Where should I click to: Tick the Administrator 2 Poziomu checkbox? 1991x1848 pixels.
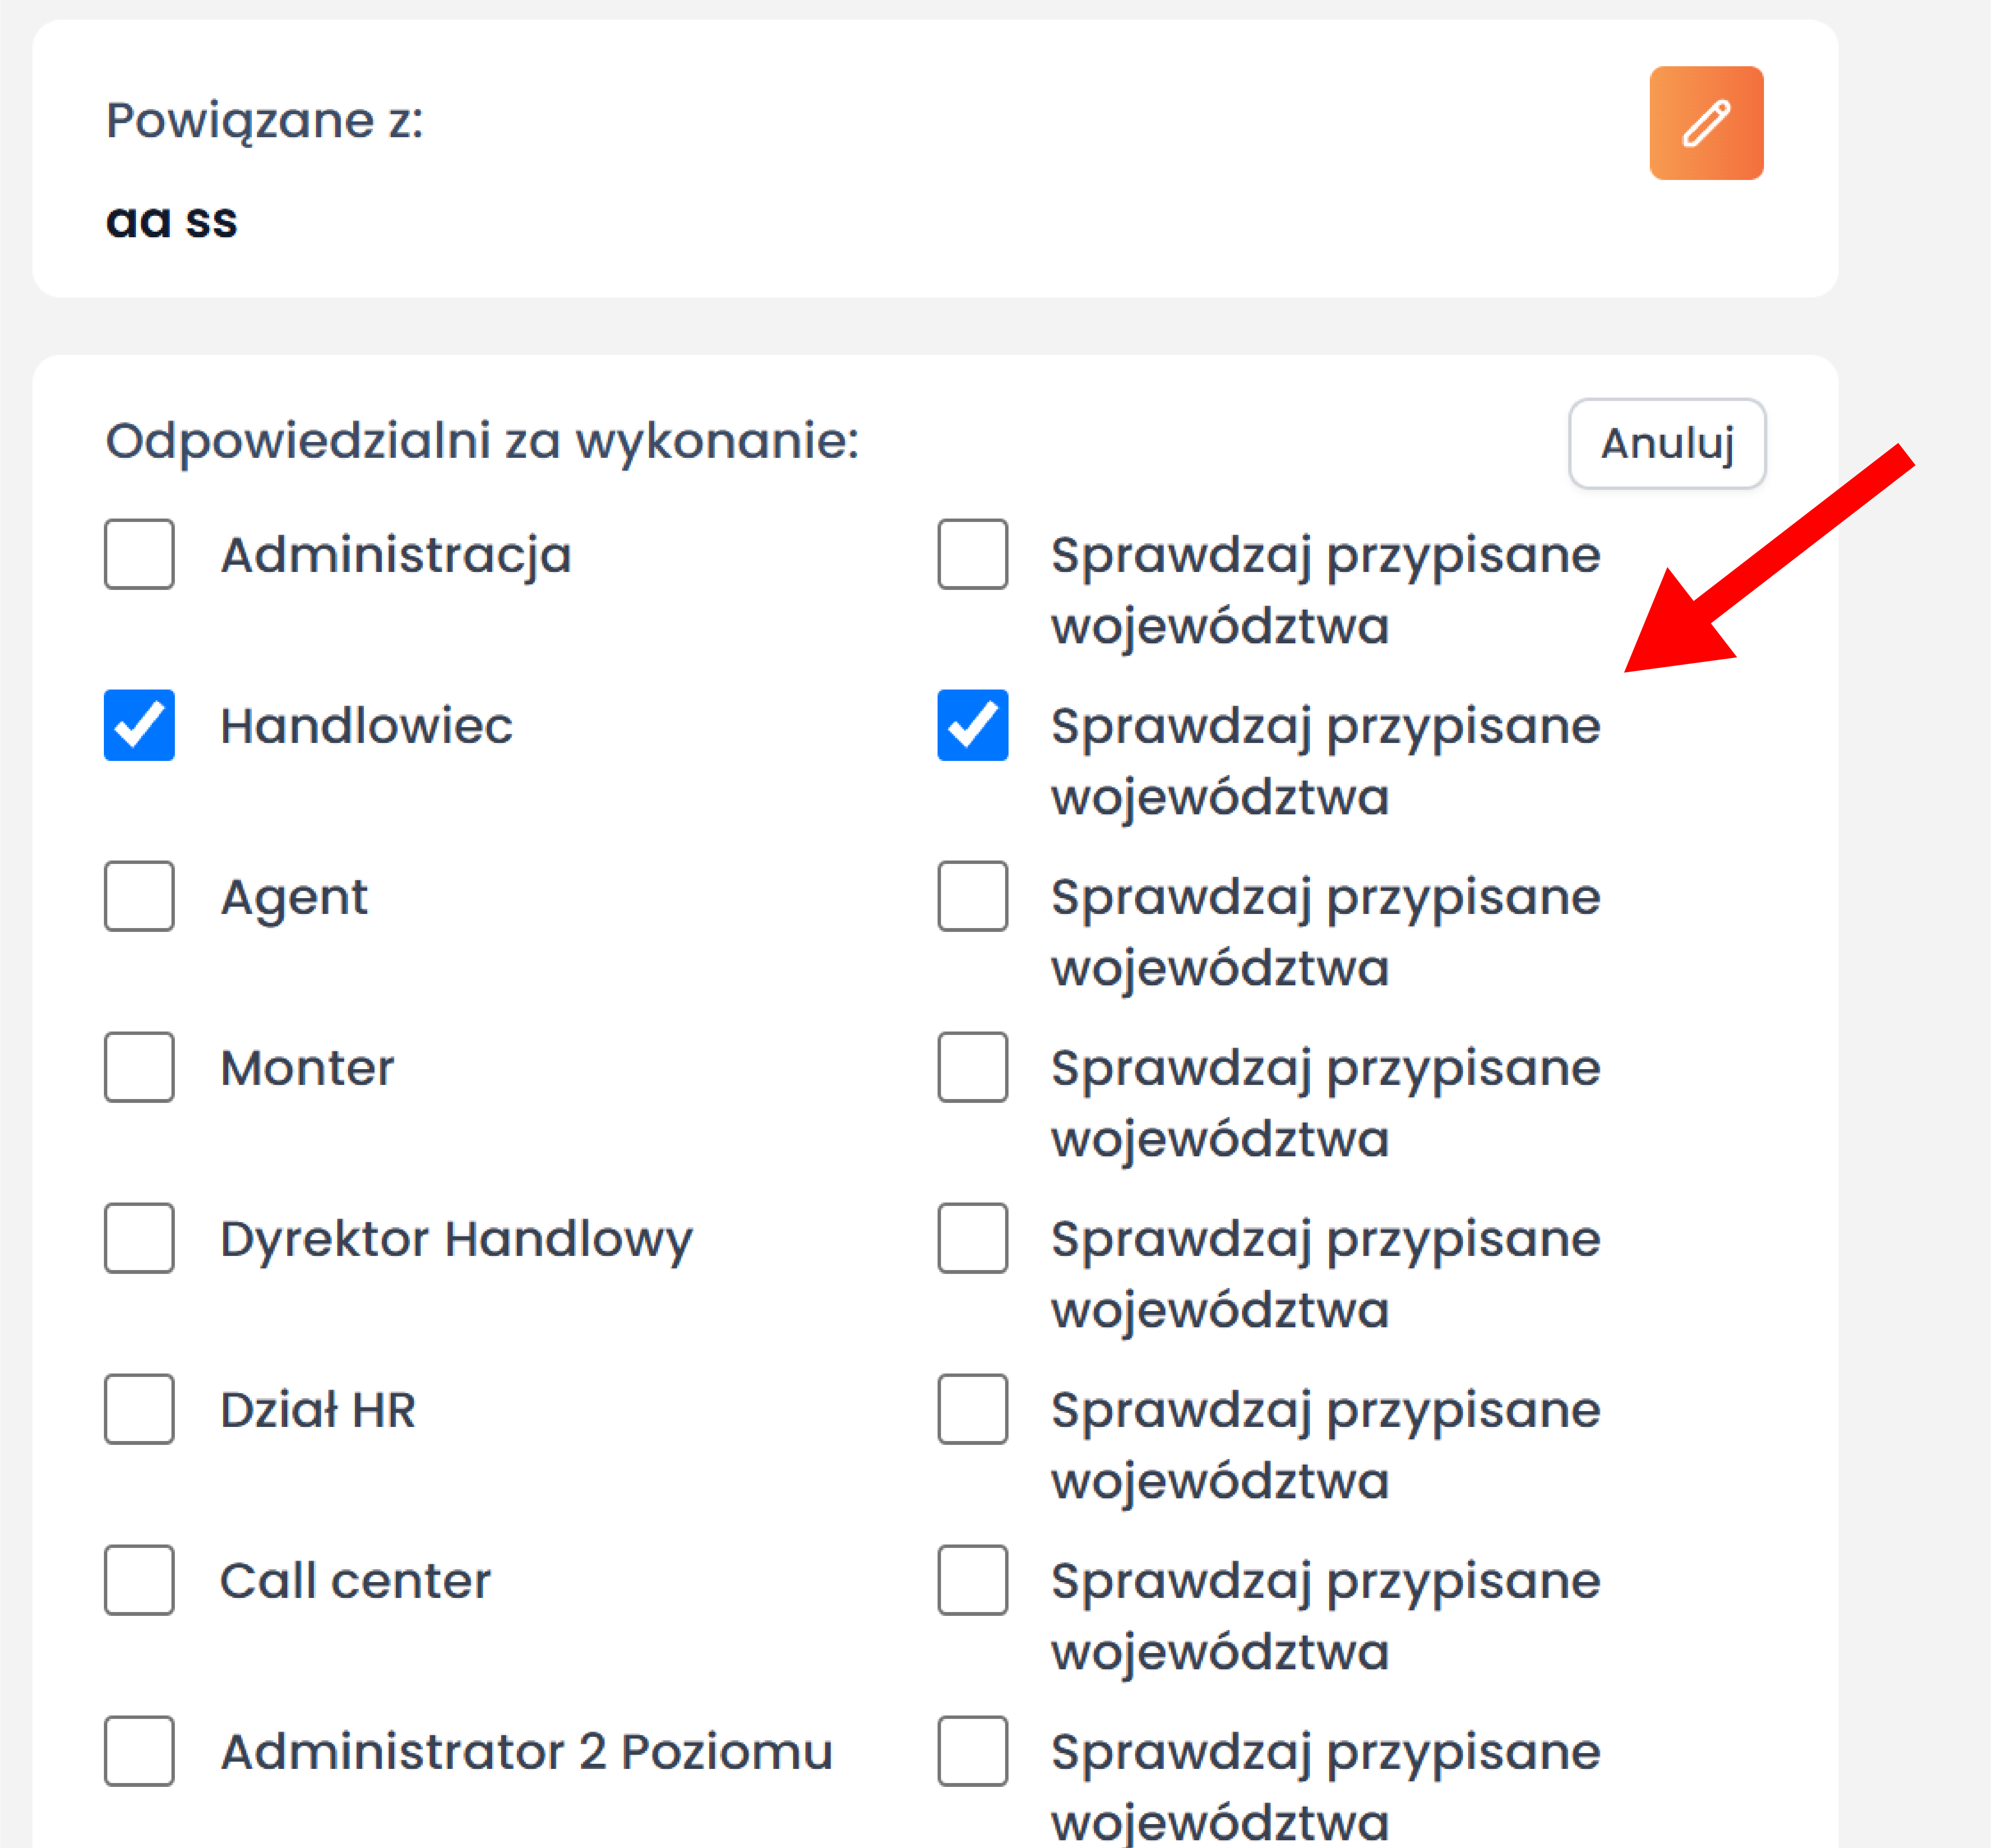[139, 1751]
